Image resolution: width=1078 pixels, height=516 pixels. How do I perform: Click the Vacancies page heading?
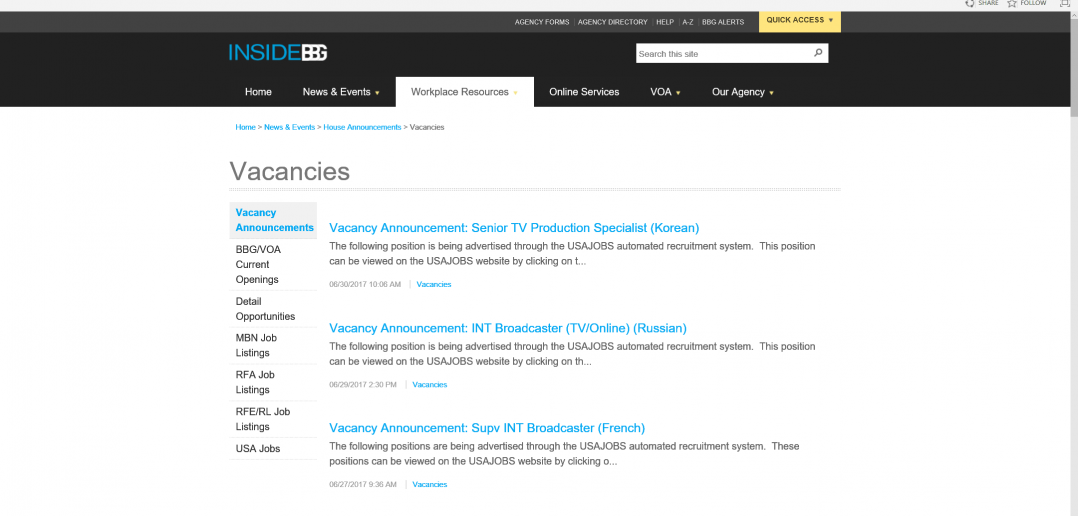coord(289,171)
